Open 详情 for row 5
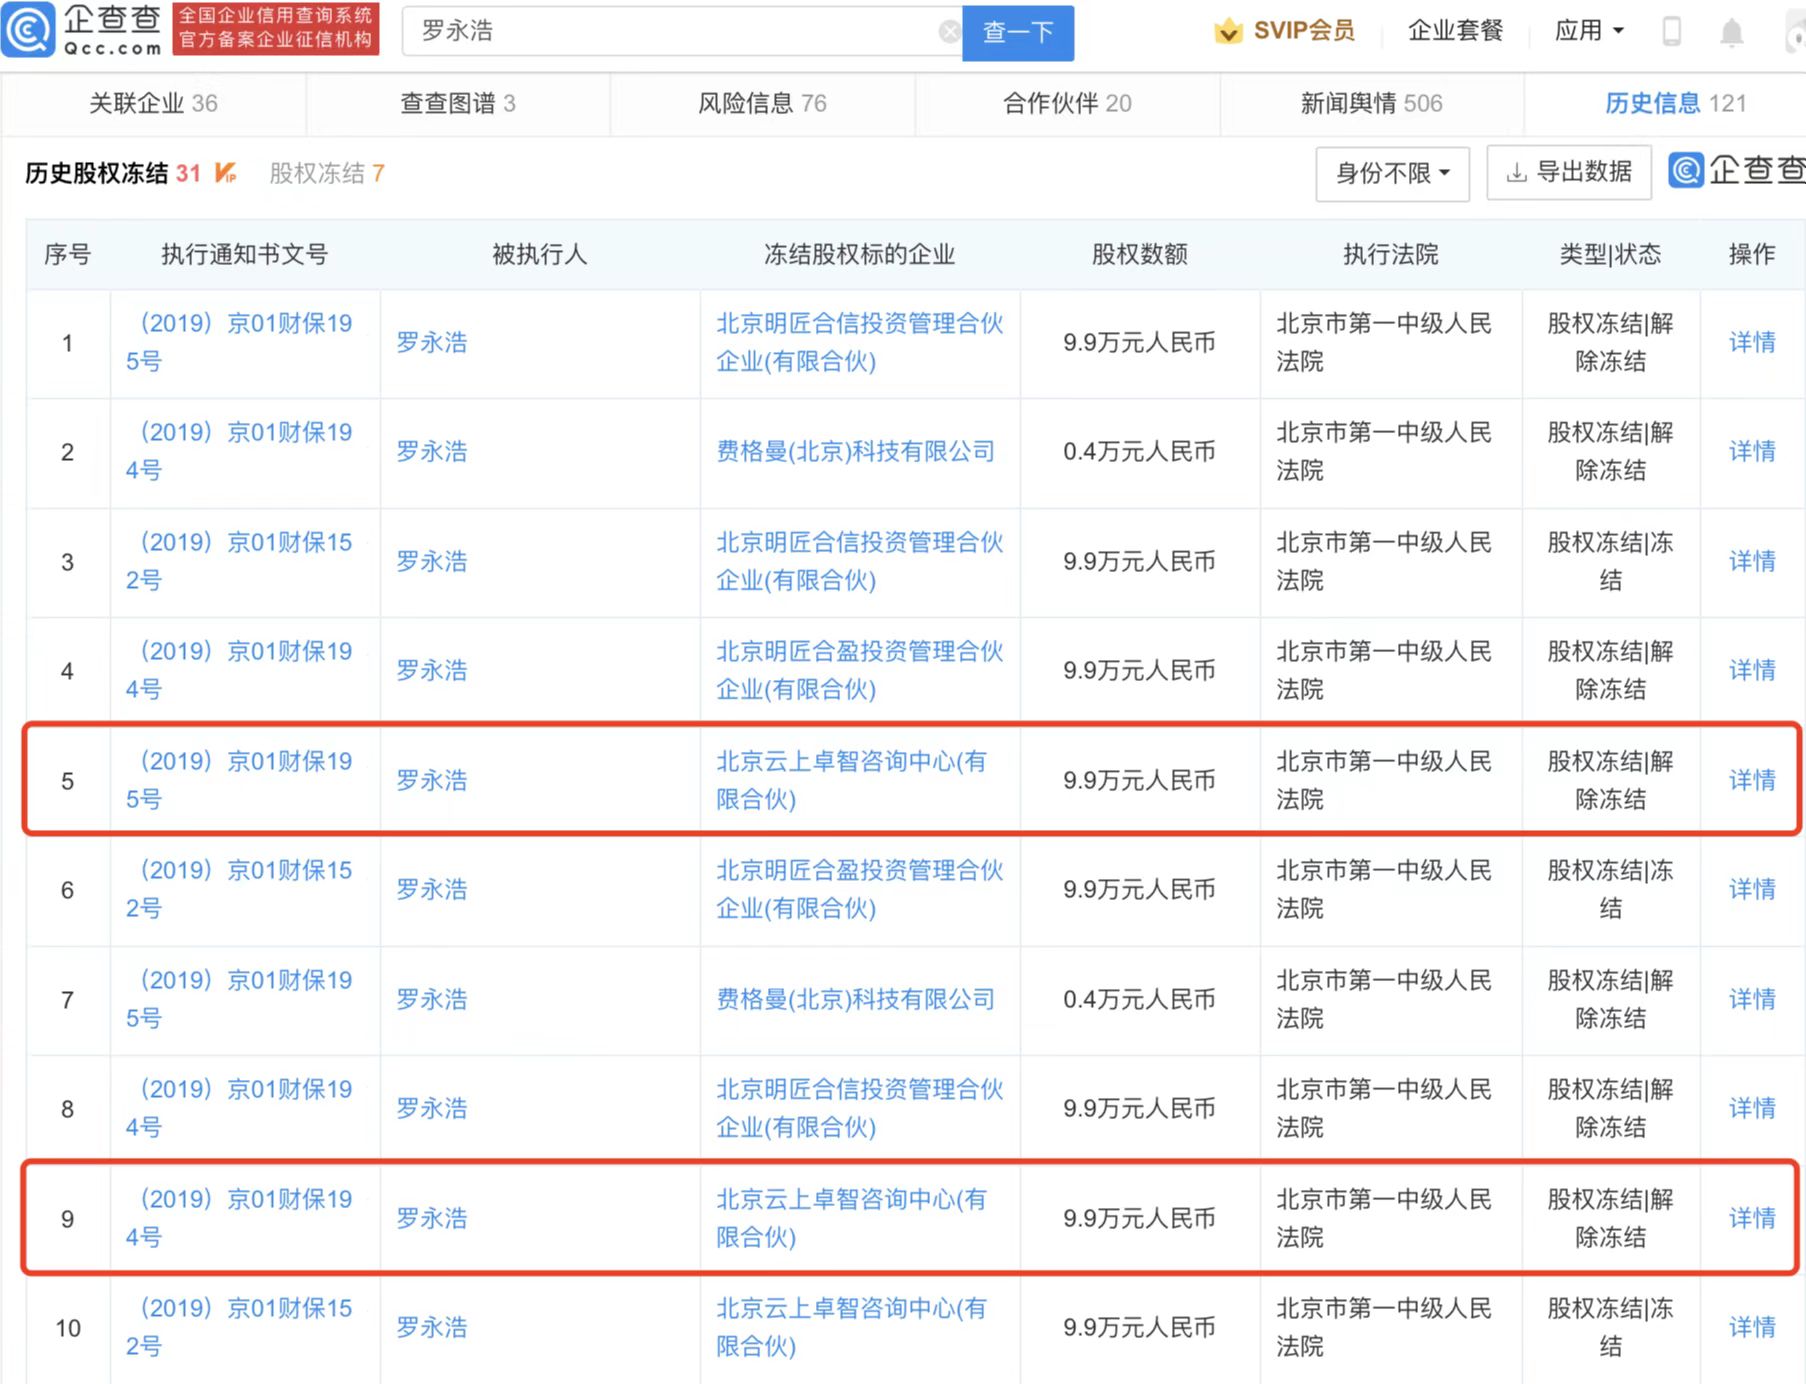 point(1752,780)
